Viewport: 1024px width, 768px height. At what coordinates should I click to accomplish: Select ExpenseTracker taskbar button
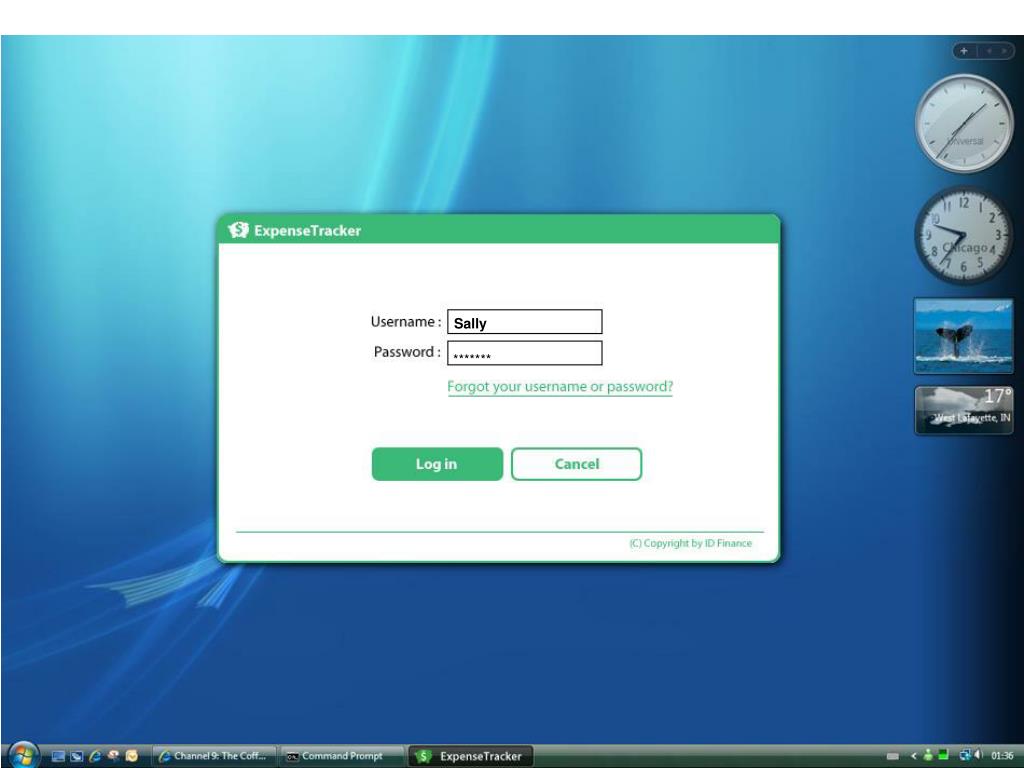point(471,756)
